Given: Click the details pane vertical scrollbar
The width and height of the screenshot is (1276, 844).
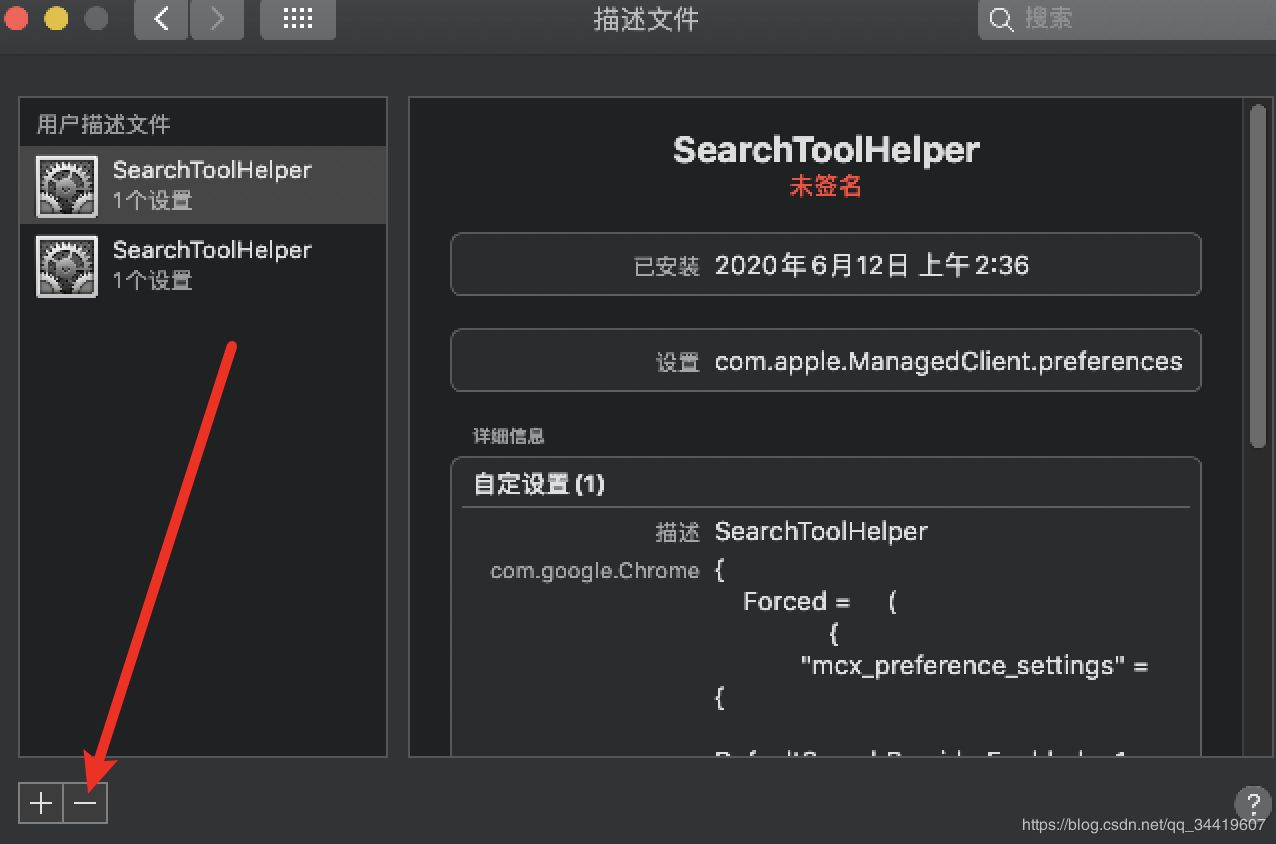Looking at the screenshot, I should point(1258,275).
